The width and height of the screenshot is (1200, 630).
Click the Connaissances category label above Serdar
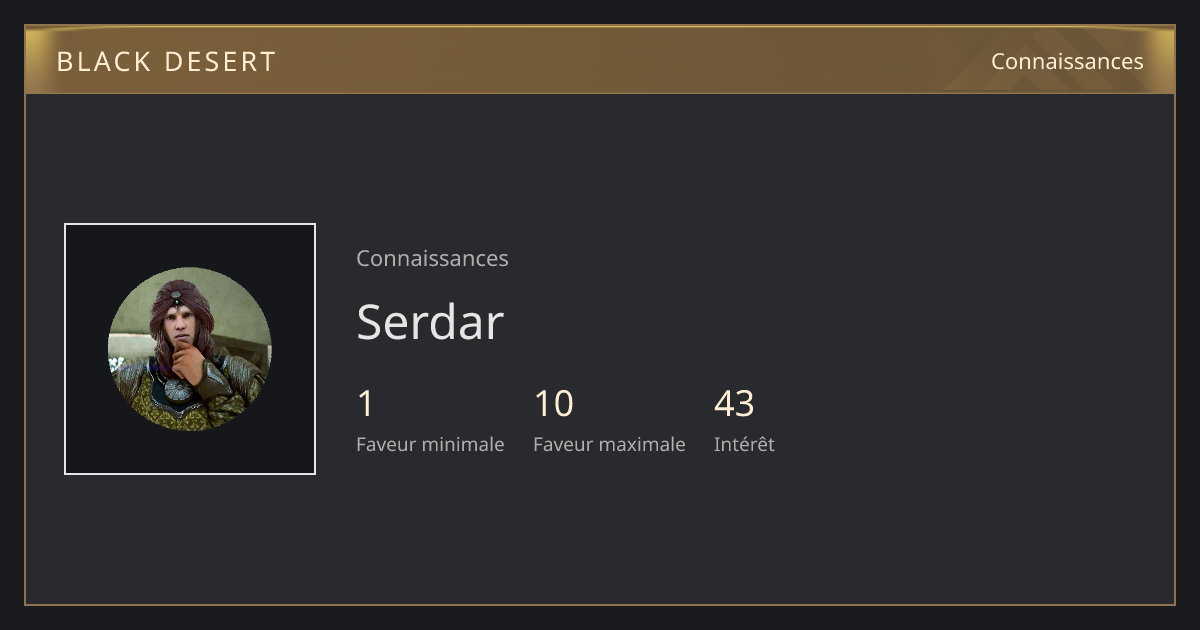coord(432,258)
